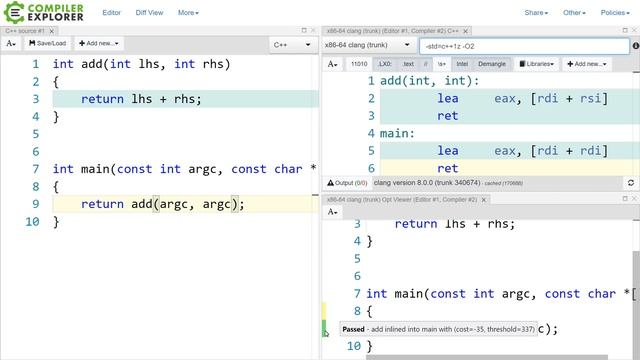
Task: Open font size menu in source editor
Action: coord(11,43)
